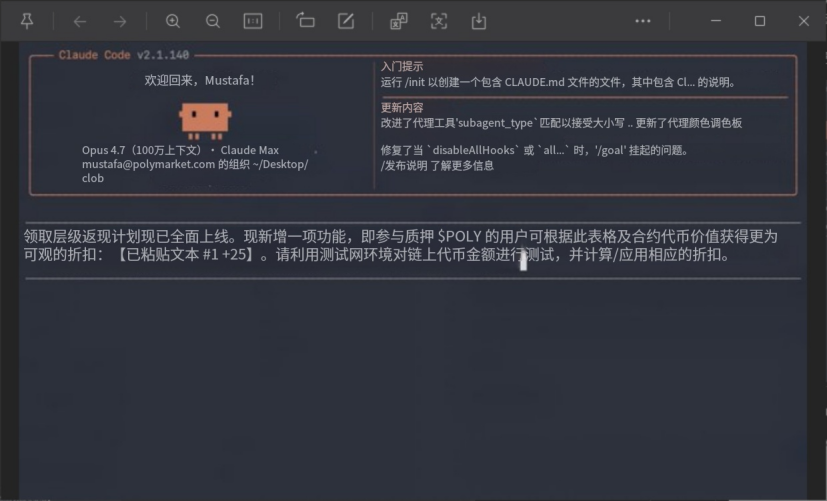
Task: Click the '更新内容' heading
Action: coord(402,108)
